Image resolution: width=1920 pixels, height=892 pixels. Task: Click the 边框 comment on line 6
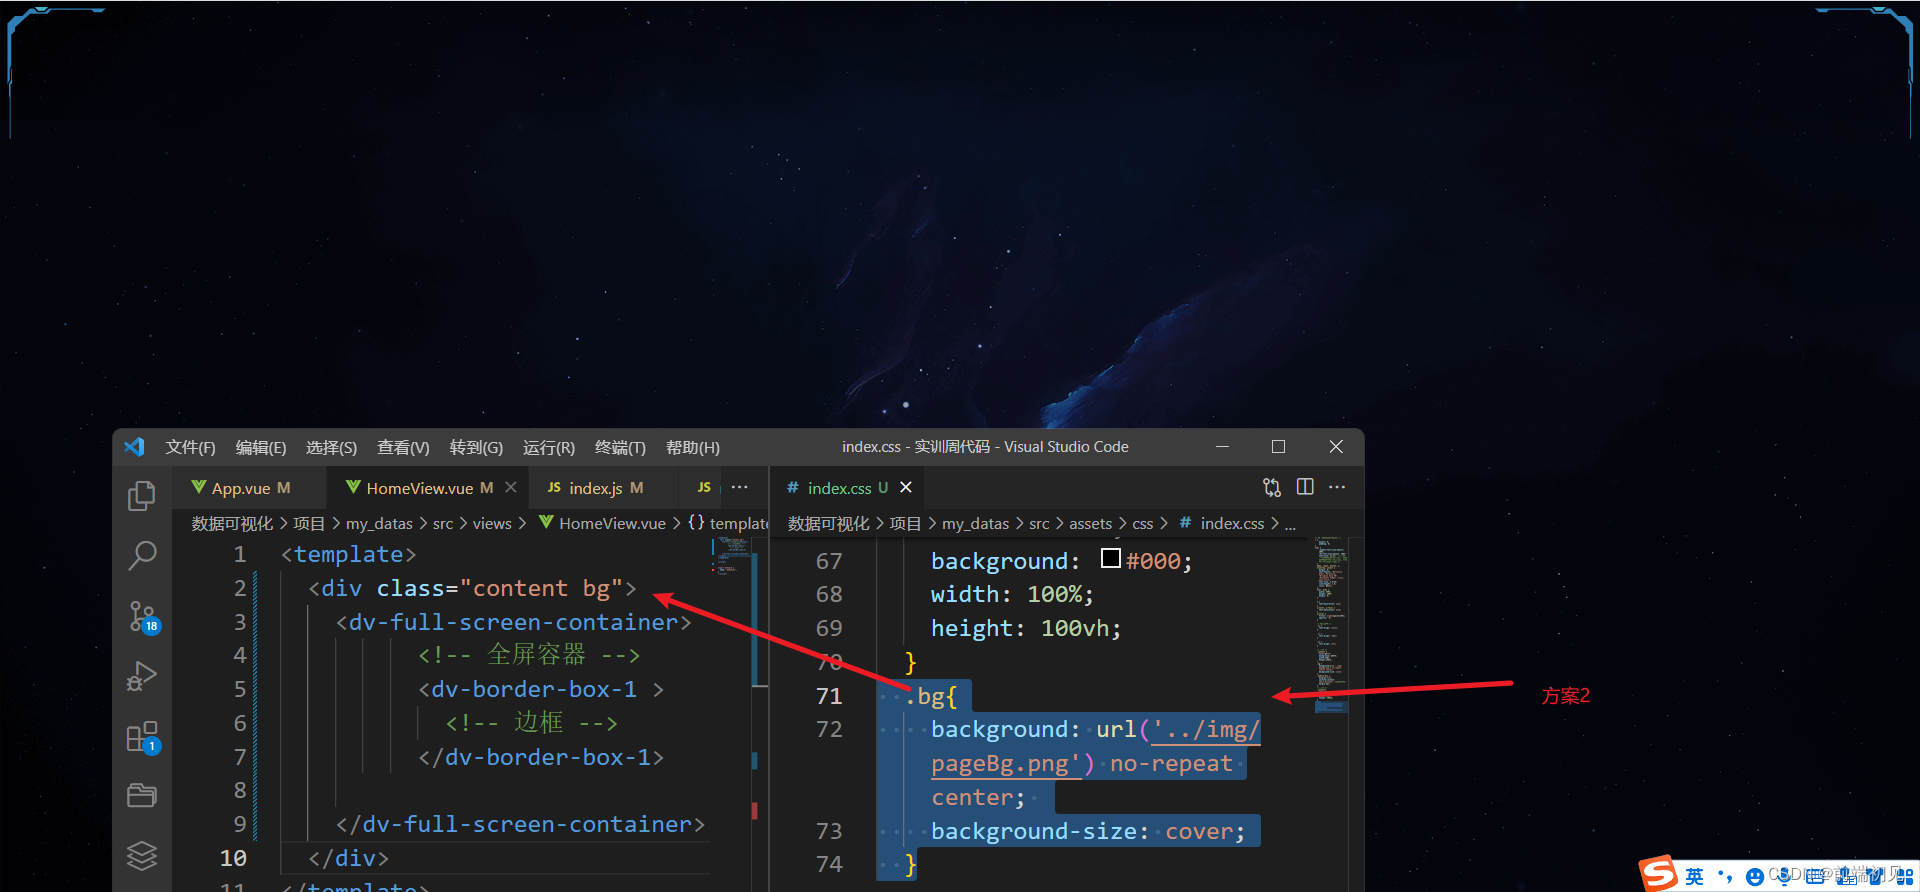pos(531,722)
